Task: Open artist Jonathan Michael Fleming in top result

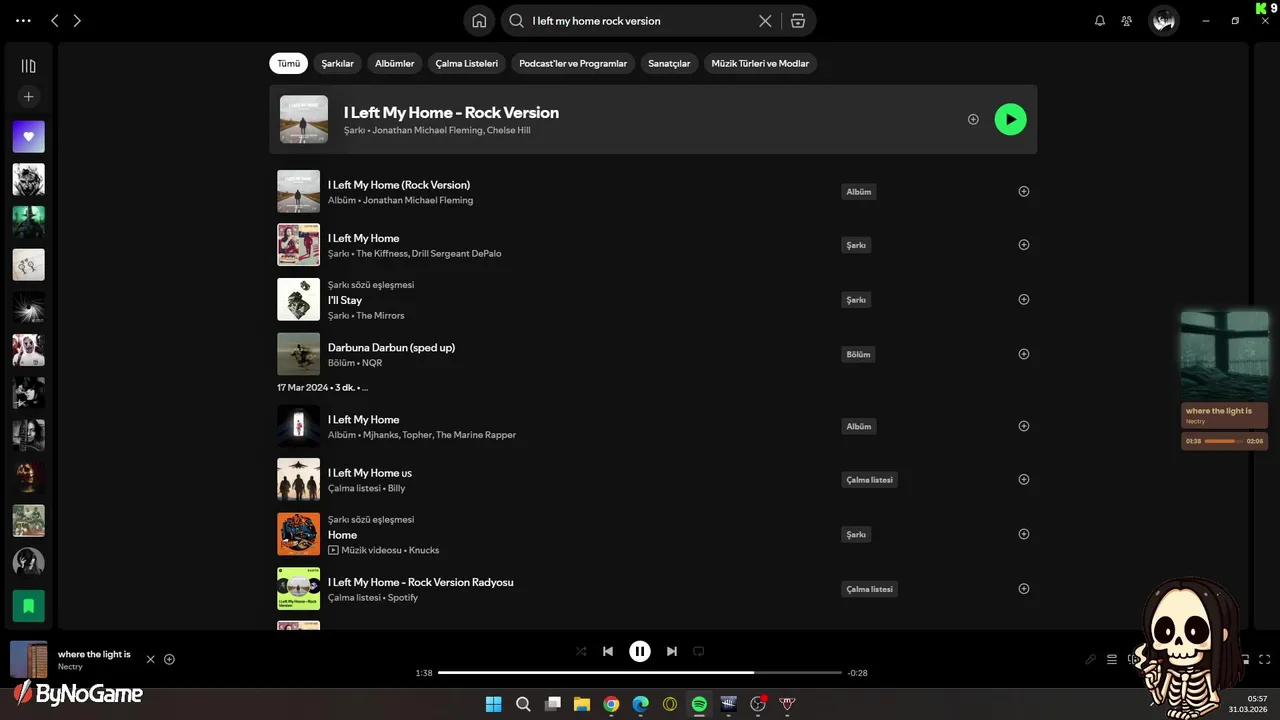Action: [427, 130]
